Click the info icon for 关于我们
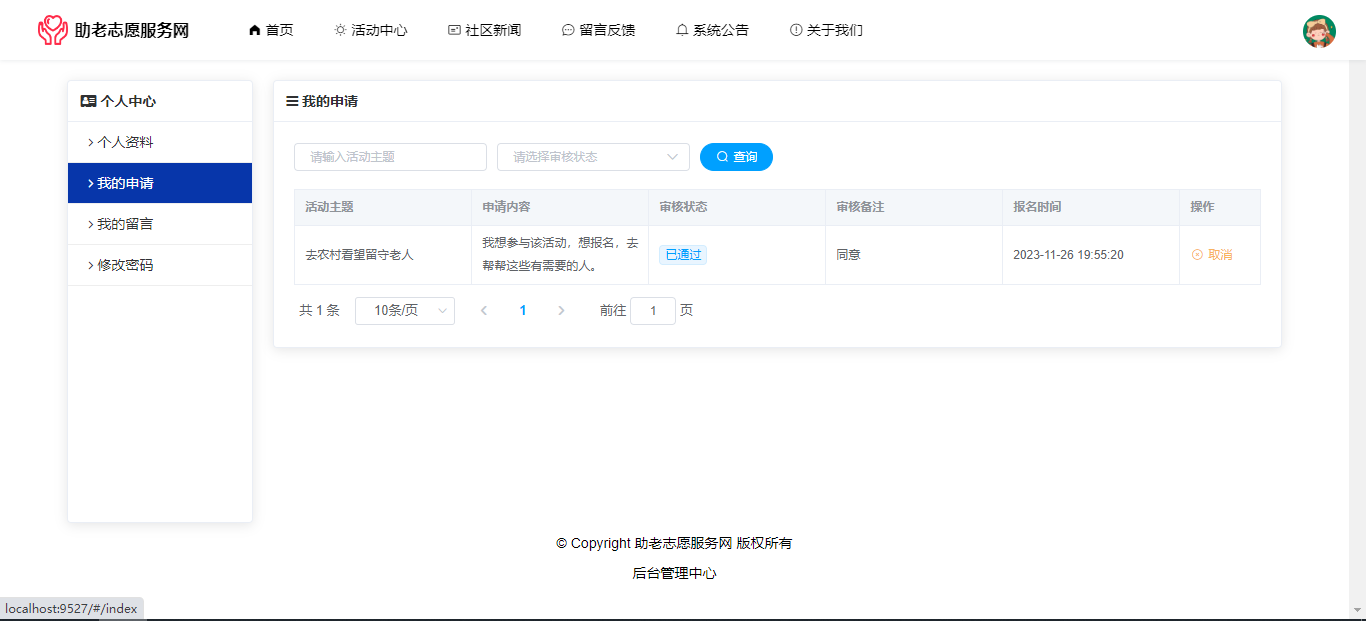The image size is (1366, 621). 796,30
